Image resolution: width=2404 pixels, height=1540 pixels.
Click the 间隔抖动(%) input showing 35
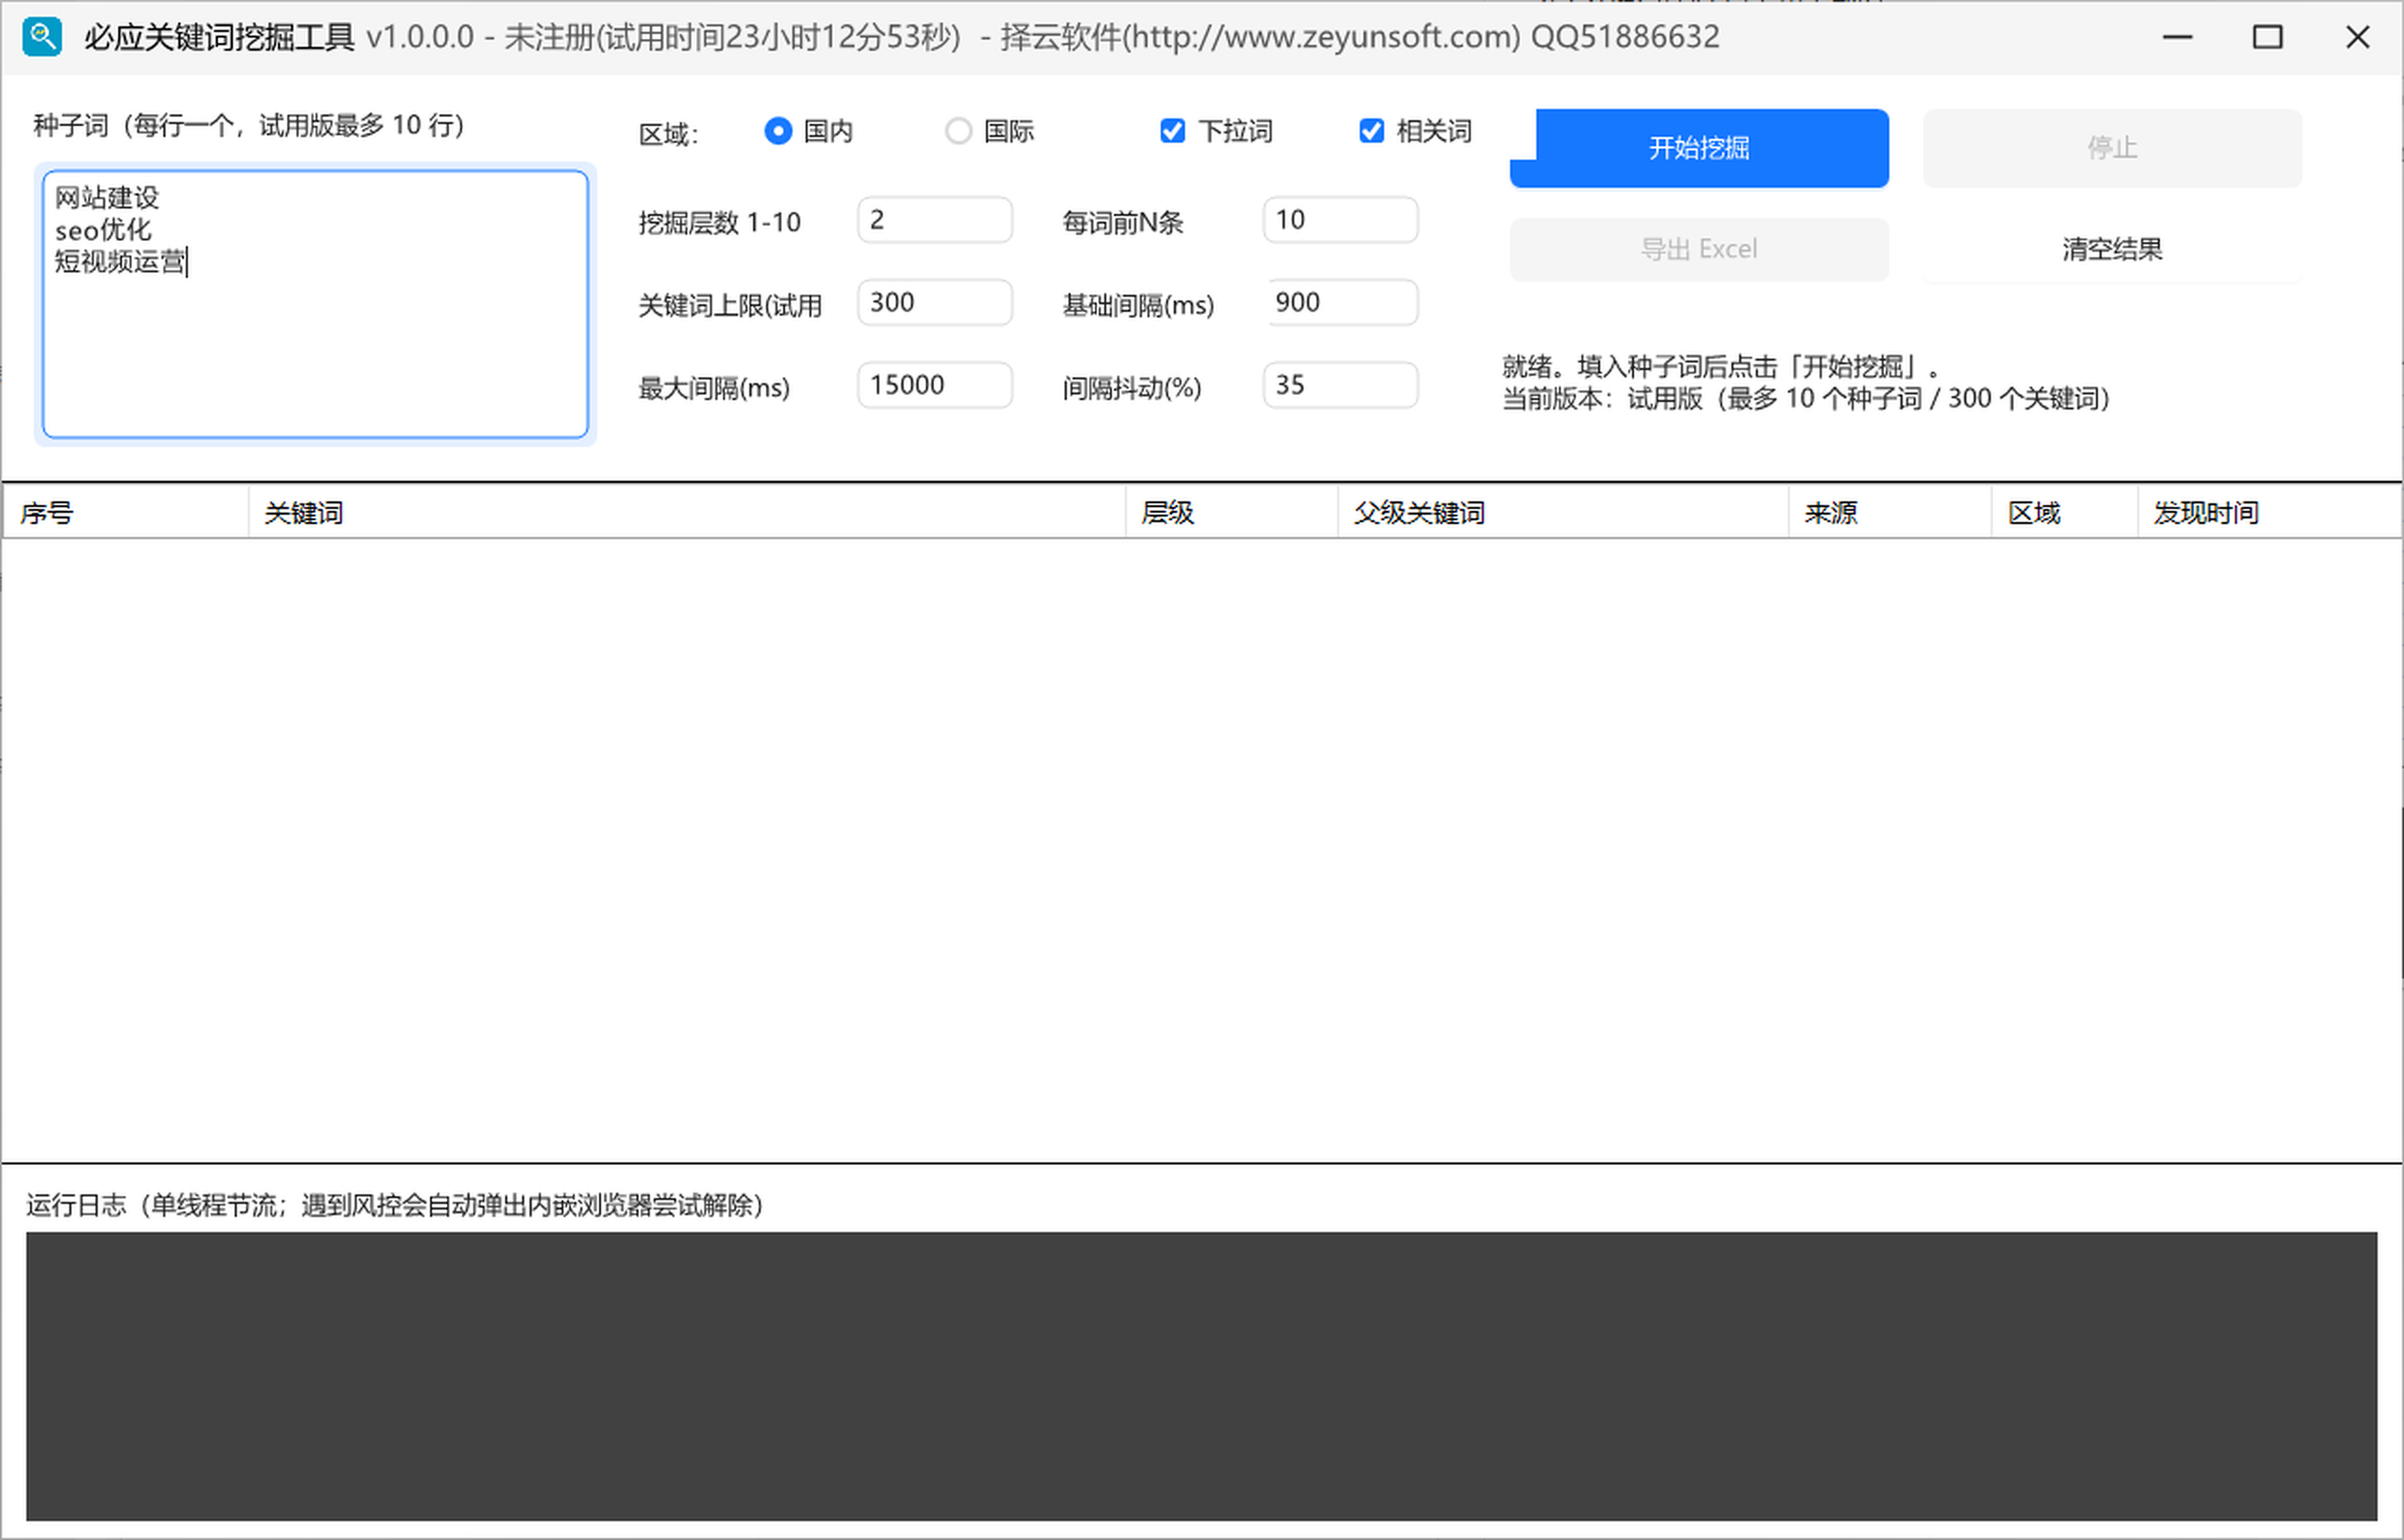tap(1341, 385)
